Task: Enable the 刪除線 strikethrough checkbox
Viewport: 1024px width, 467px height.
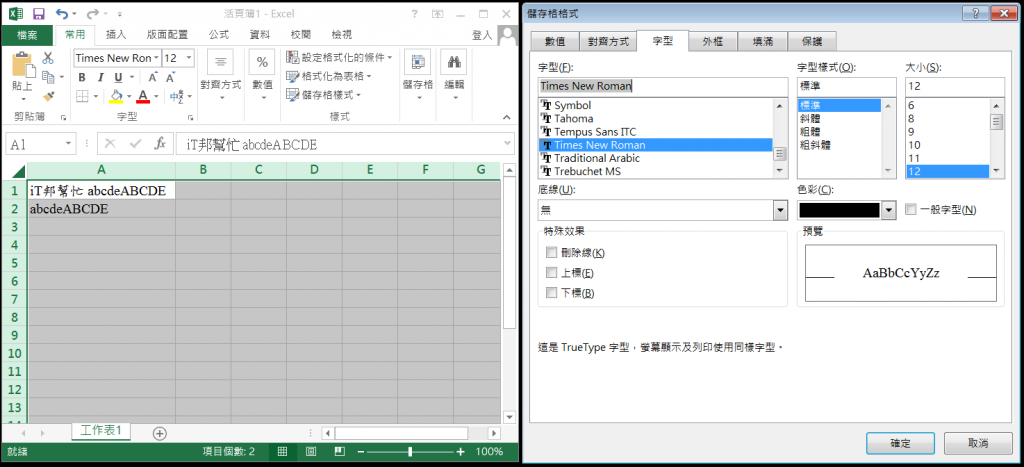Action: pyautogui.click(x=552, y=253)
